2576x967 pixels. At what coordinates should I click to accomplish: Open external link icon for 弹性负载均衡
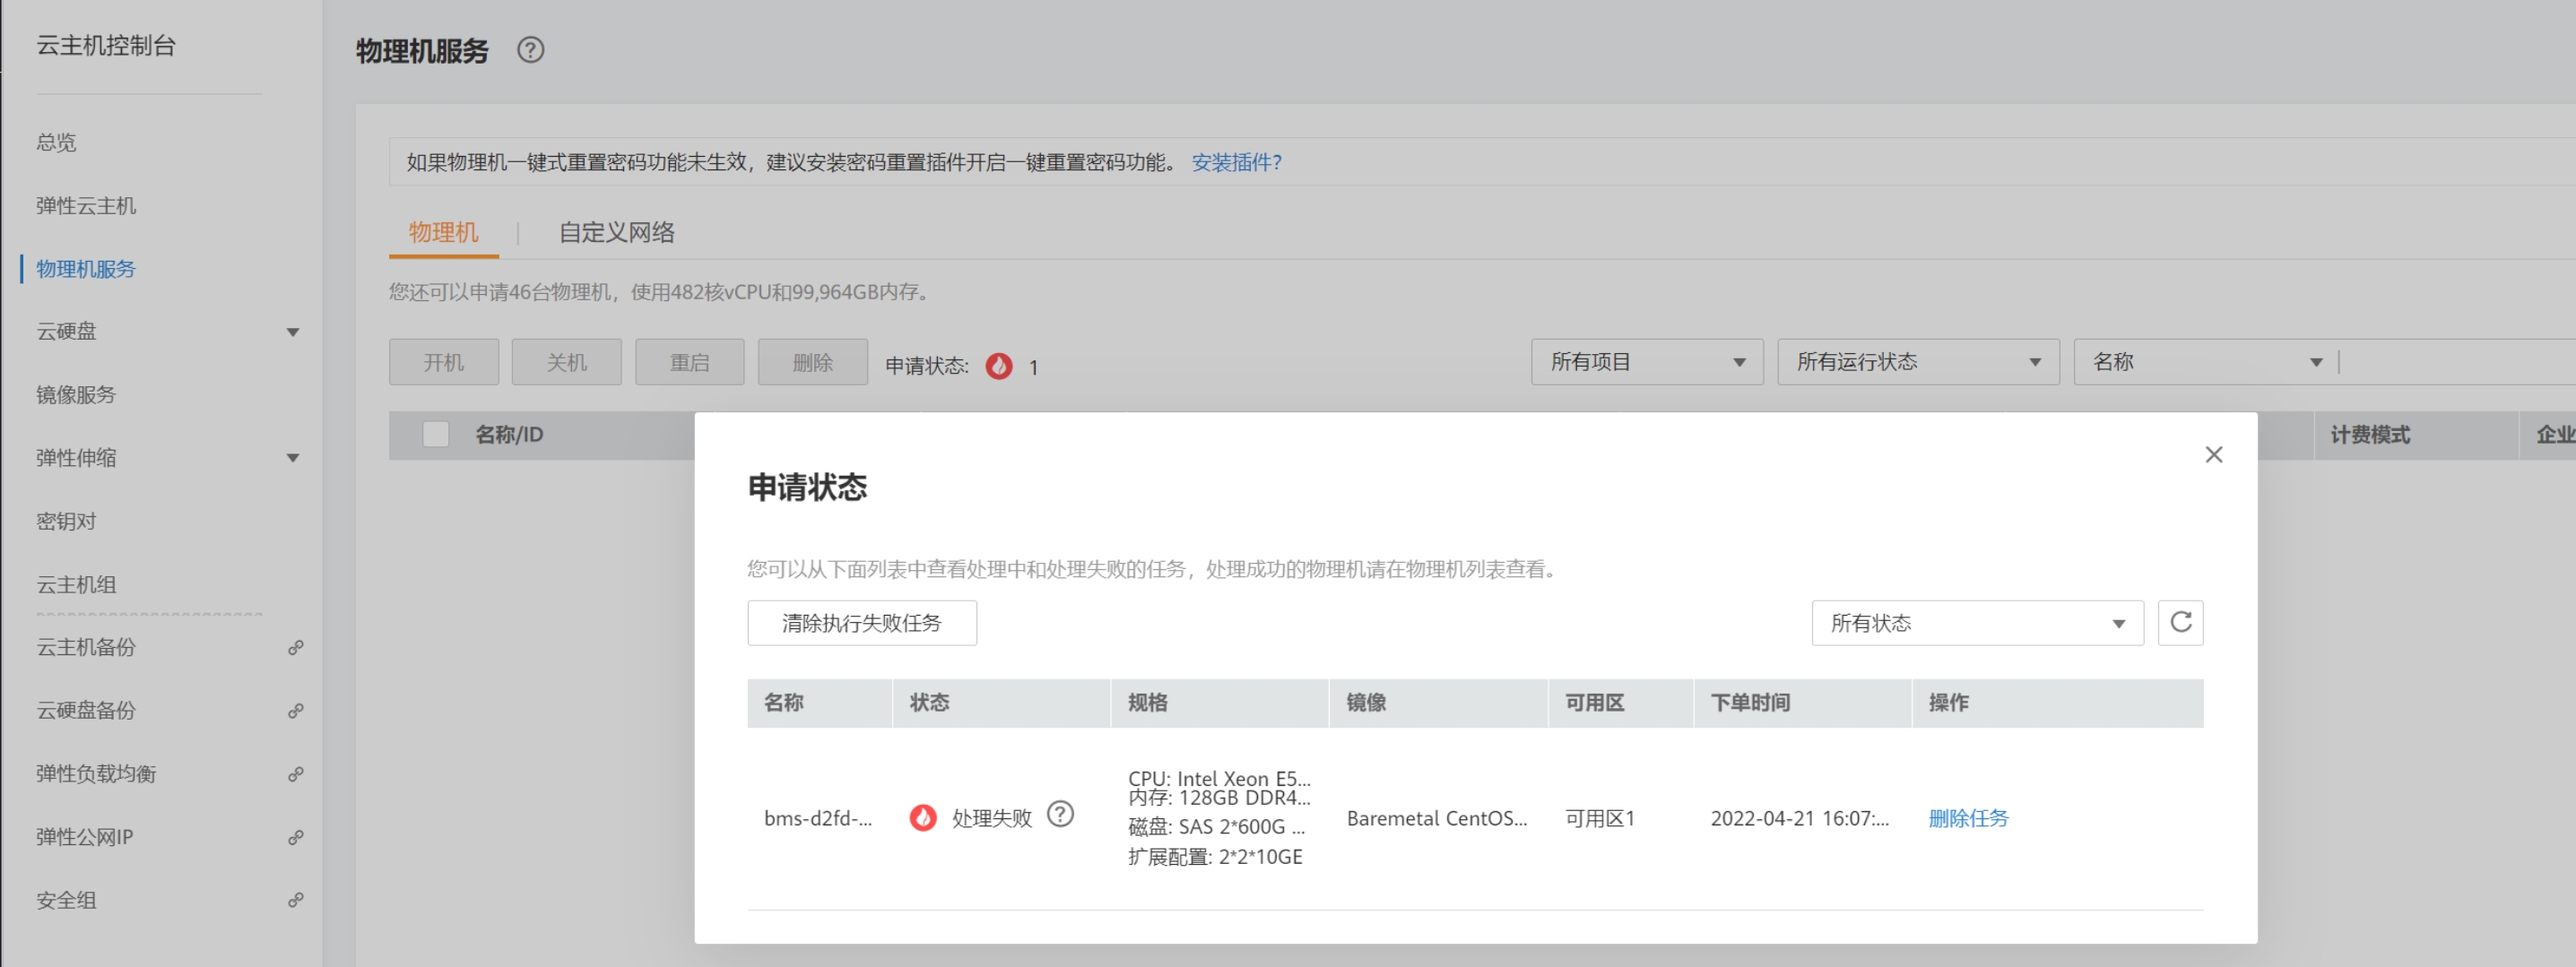tap(295, 774)
